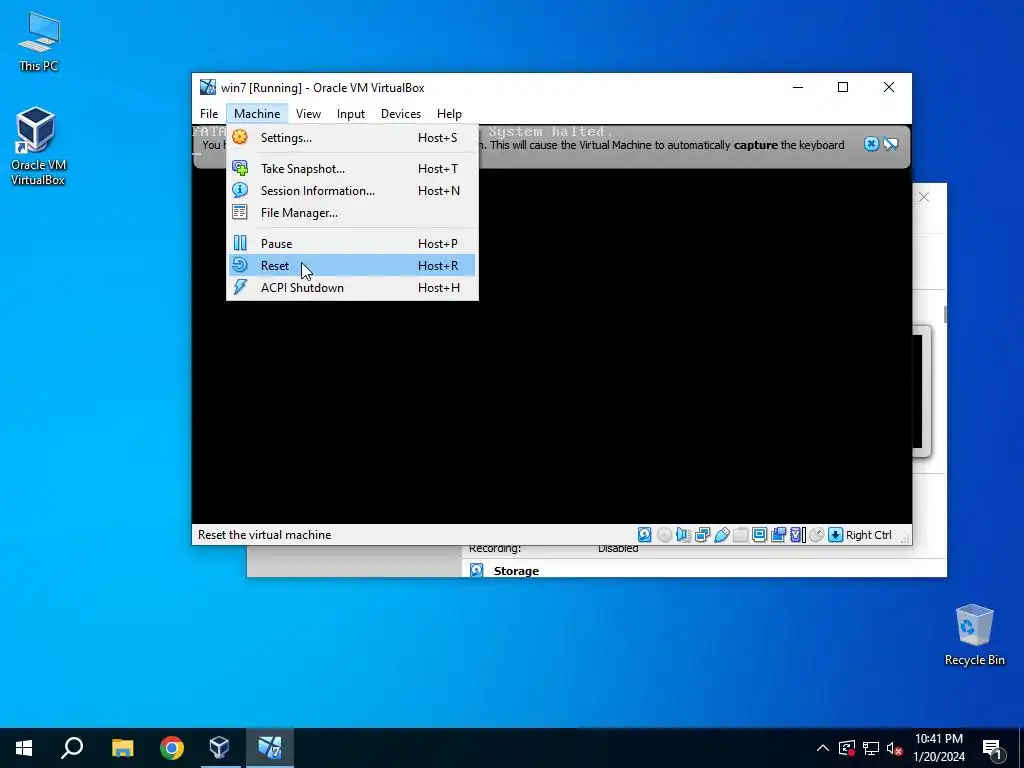Image resolution: width=1024 pixels, height=768 pixels.
Task: Open the Input menu
Action: [x=351, y=114]
